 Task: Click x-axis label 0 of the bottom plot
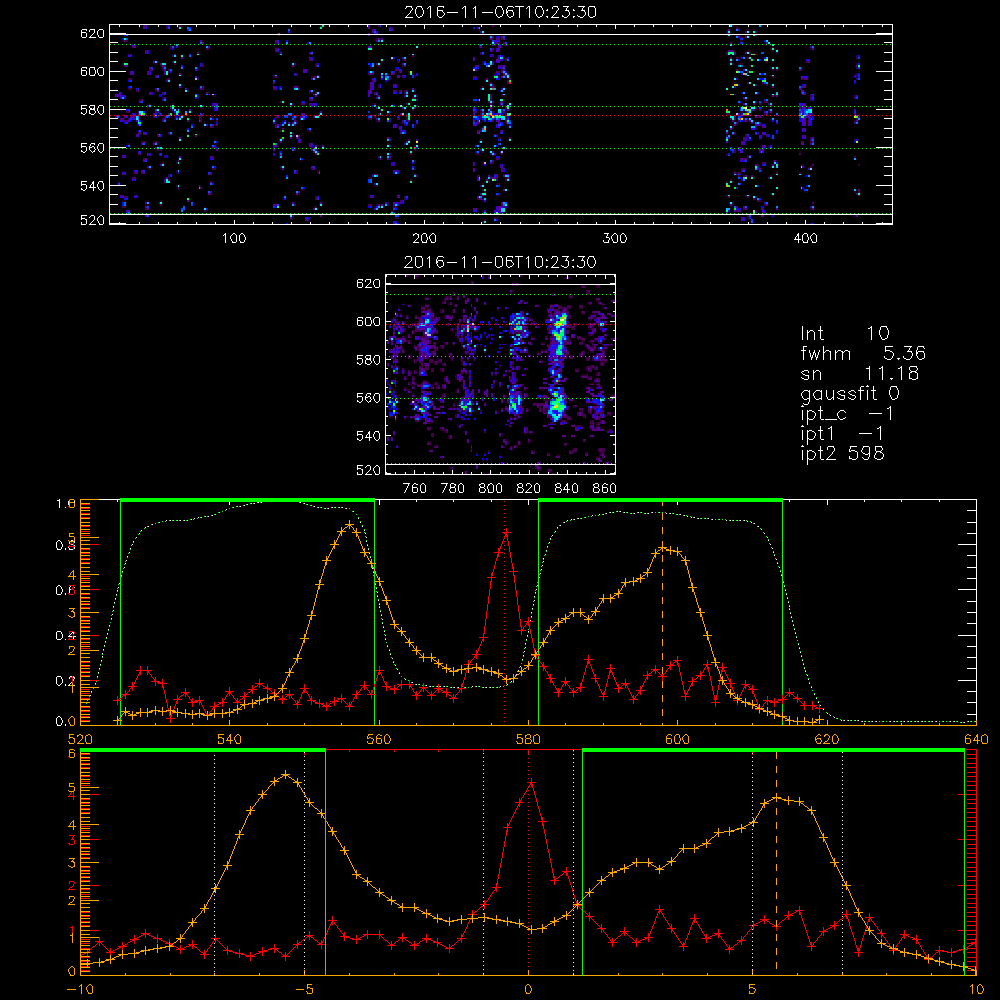coord(528,989)
